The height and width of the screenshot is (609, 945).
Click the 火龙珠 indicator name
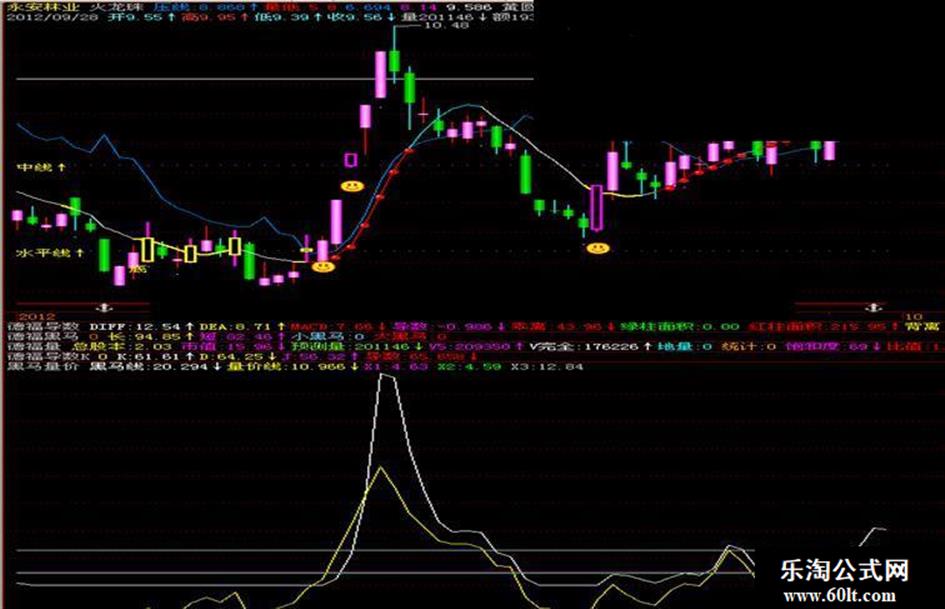[x=118, y=7]
